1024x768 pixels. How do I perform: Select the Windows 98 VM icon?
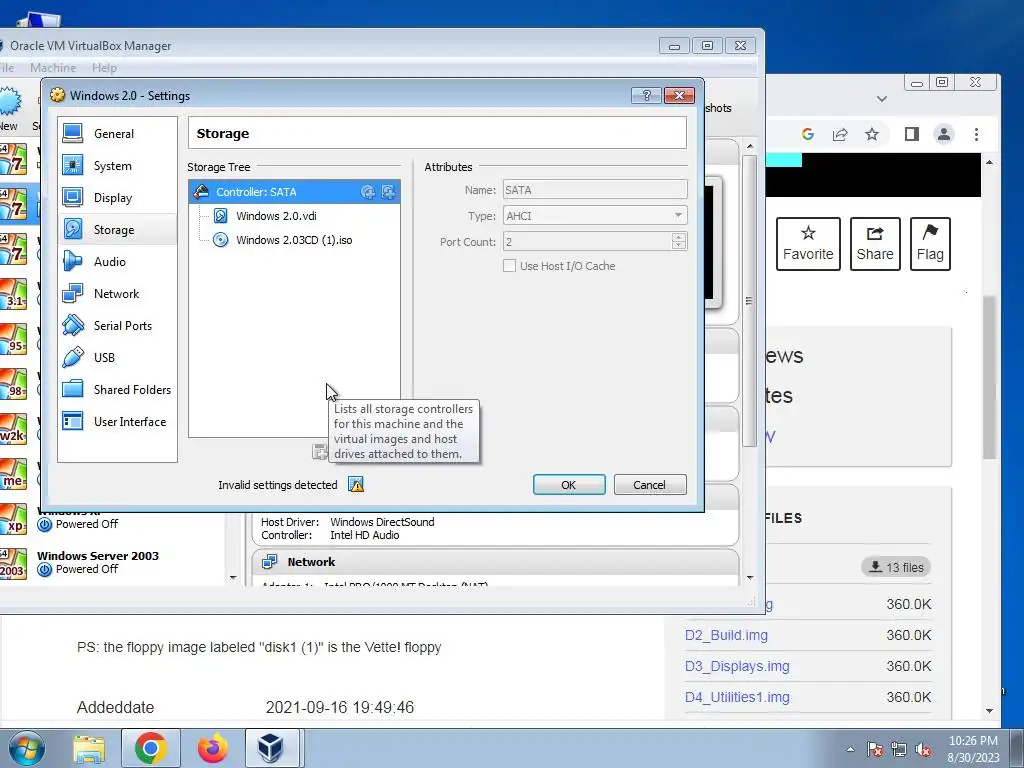(13, 384)
